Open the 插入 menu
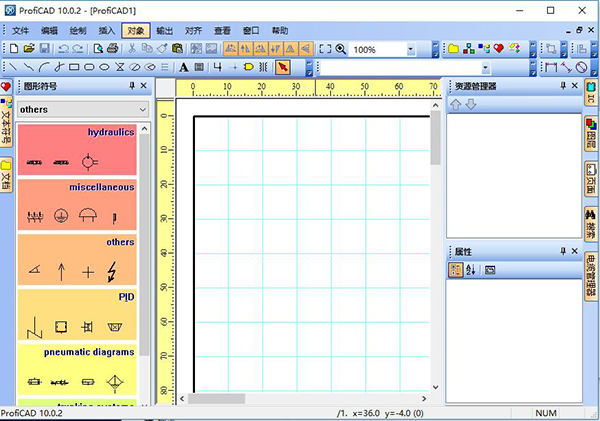 click(x=106, y=31)
